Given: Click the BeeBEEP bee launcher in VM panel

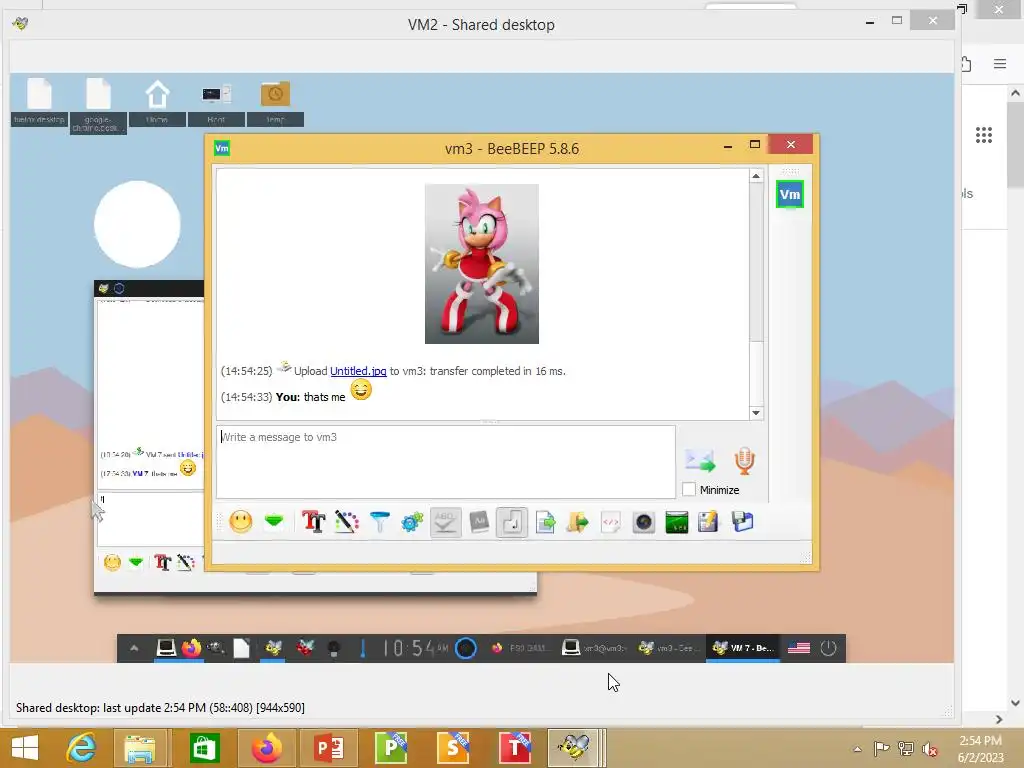Looking at the screenshot, I should click(x=273, y=648).
